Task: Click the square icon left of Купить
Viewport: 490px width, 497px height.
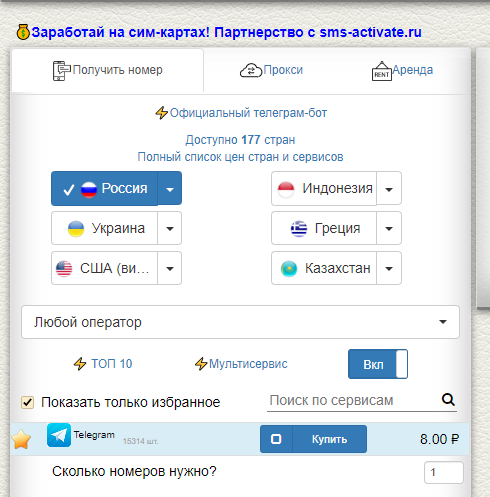Action: (x=276, y=439)
